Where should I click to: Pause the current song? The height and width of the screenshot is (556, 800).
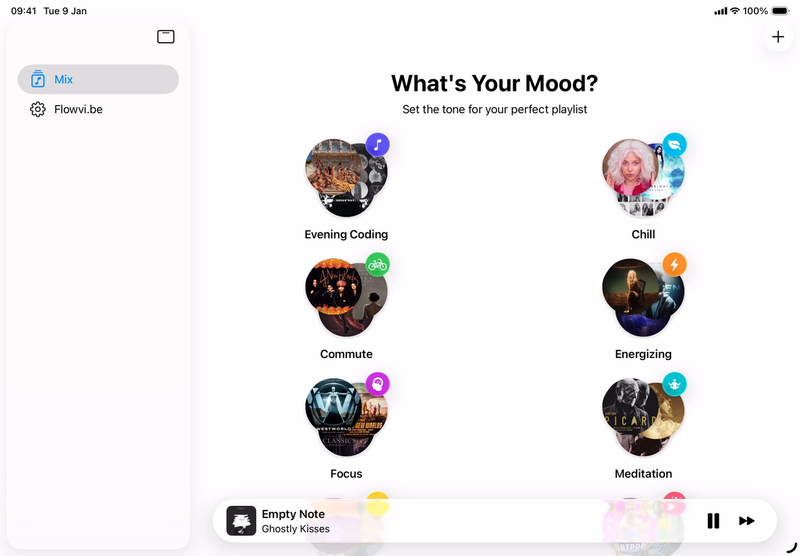click(713, 521)
